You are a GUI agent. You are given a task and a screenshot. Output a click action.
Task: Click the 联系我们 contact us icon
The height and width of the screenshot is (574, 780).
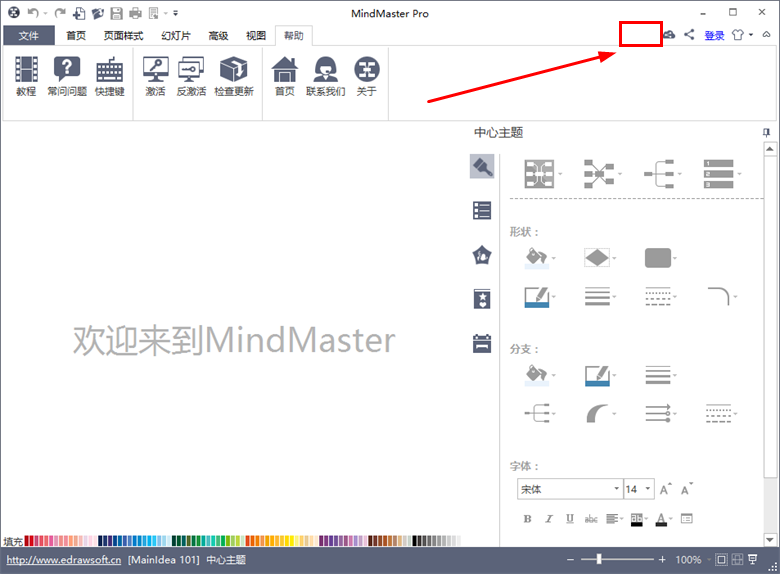click(x=325, y=76)
